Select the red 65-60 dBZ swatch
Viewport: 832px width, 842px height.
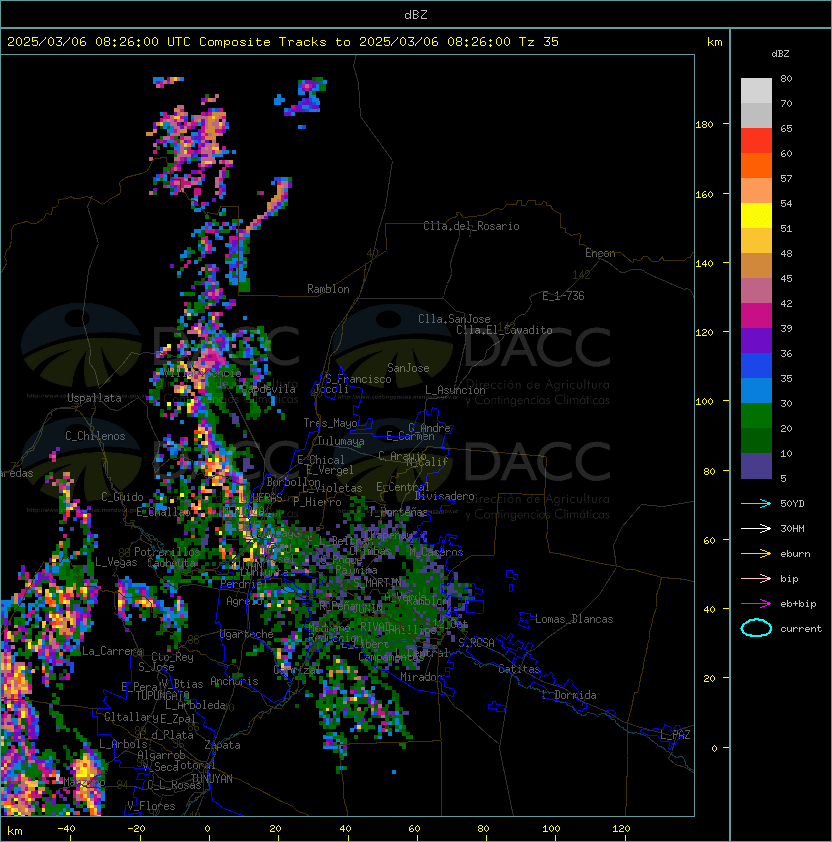(x=756, y=141)
